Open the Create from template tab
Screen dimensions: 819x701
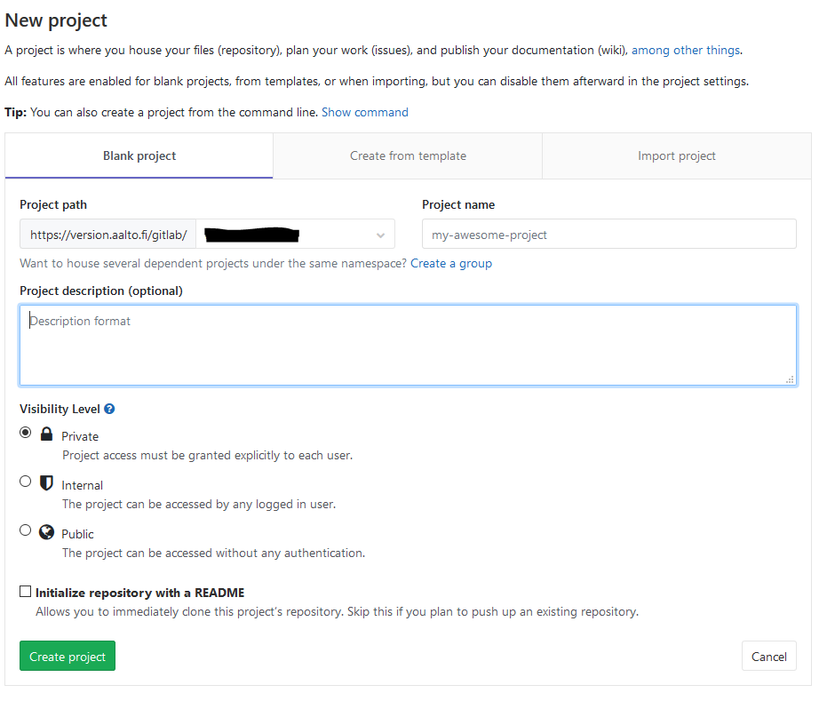pyautogui.click(x=408, y=156)
